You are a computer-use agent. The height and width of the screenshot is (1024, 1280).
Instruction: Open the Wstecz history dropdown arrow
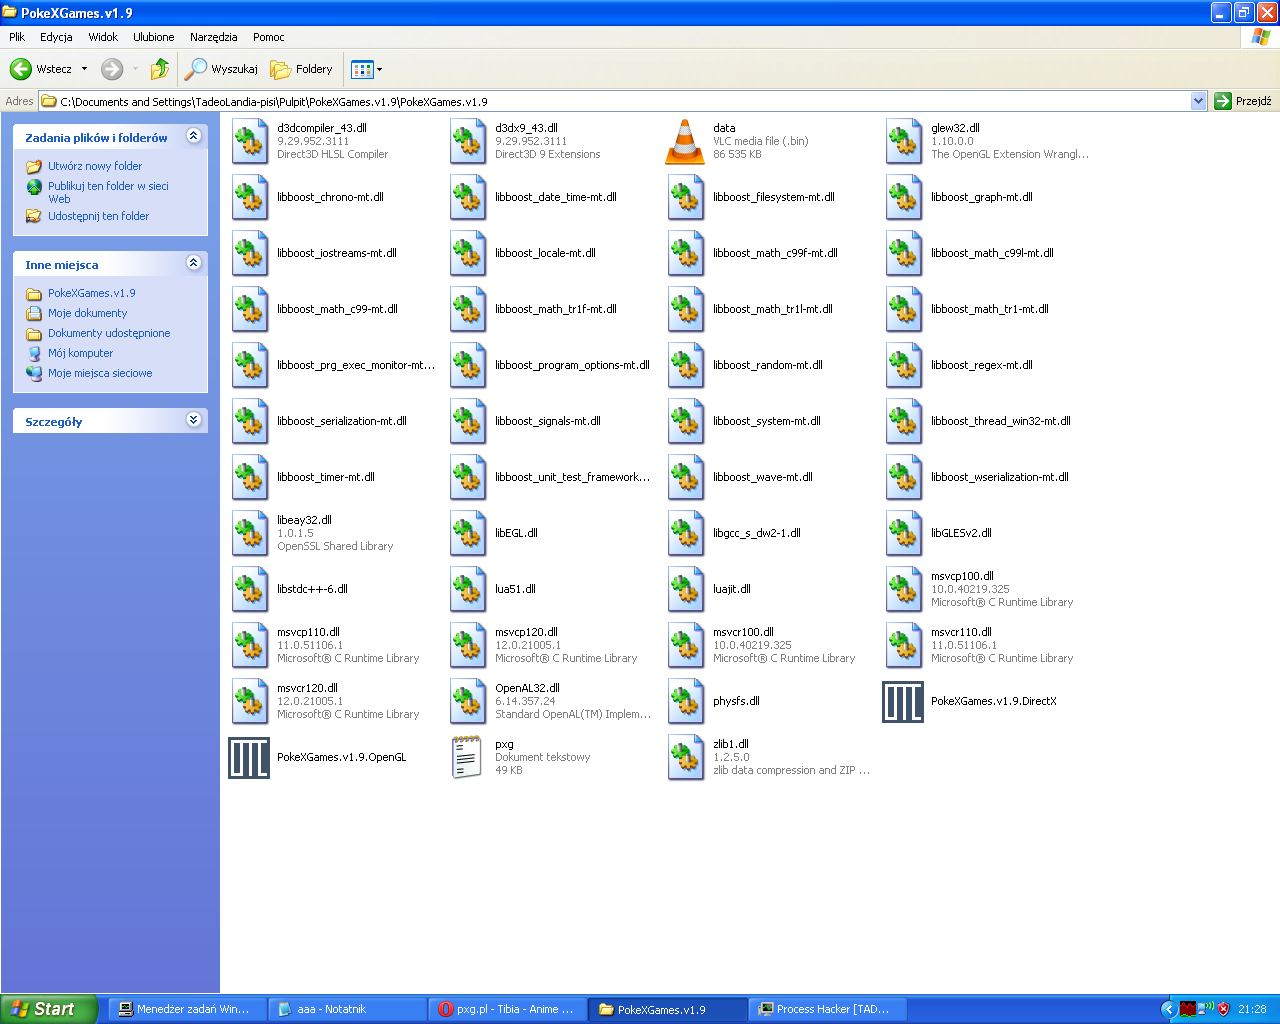click(x=84, y=69)
